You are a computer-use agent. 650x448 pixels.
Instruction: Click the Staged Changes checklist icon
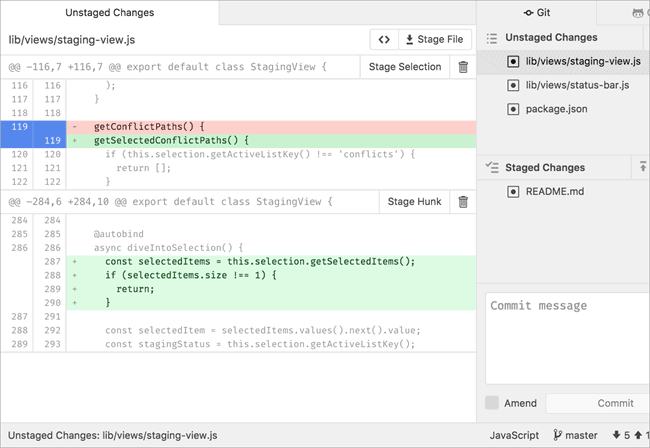pos(491,167)
